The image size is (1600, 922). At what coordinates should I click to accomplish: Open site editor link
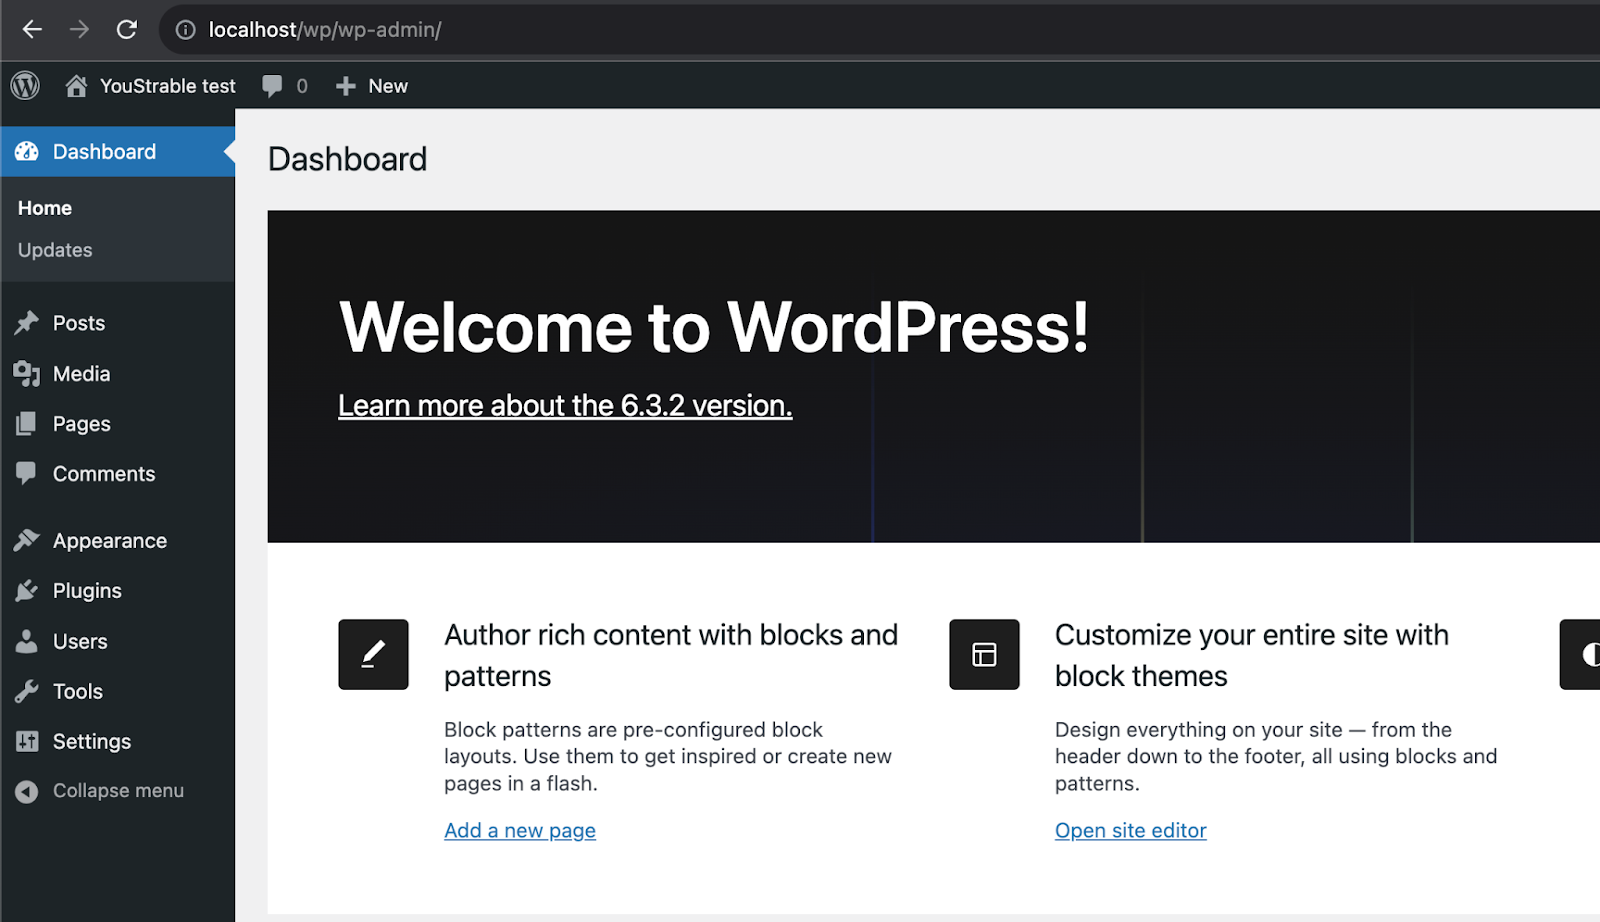point(1130,831)
